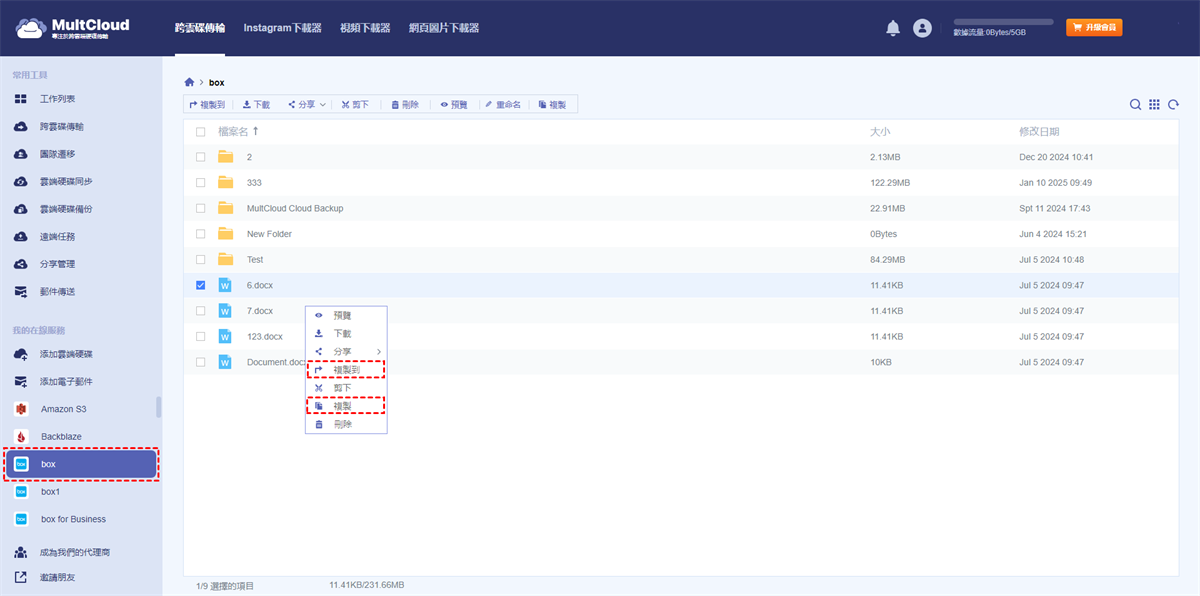Click the notification bell icon
Screen dimensions: 1200x596
click(x=893, y=29)
